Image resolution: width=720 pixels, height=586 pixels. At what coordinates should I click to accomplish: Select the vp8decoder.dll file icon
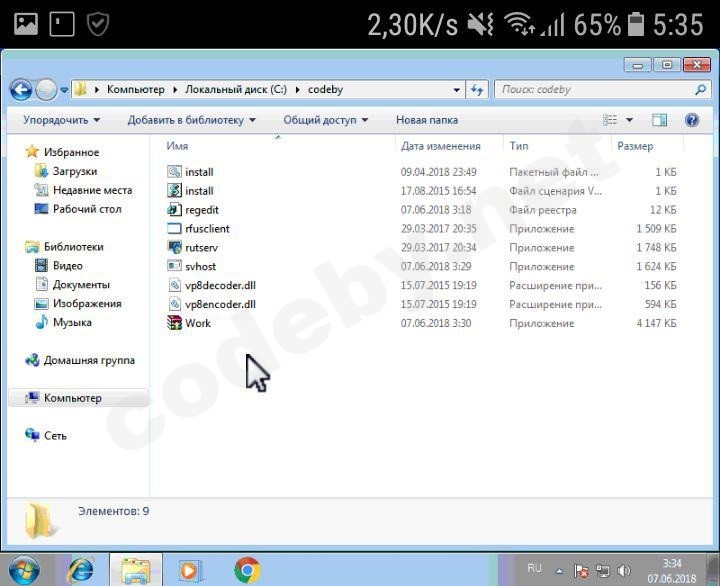coord(174,285)
